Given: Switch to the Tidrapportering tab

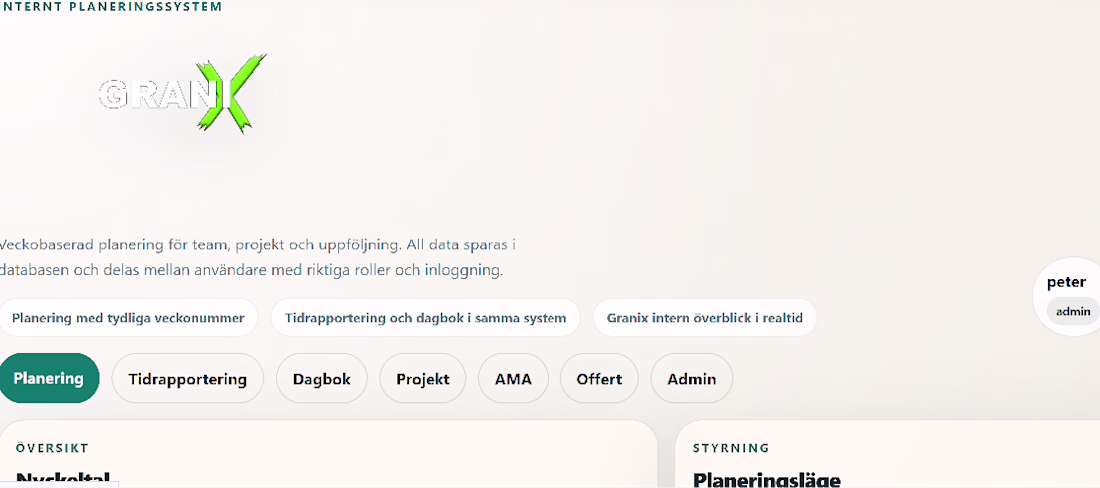Looking at the screenshot, I should [x=187, y=379].
